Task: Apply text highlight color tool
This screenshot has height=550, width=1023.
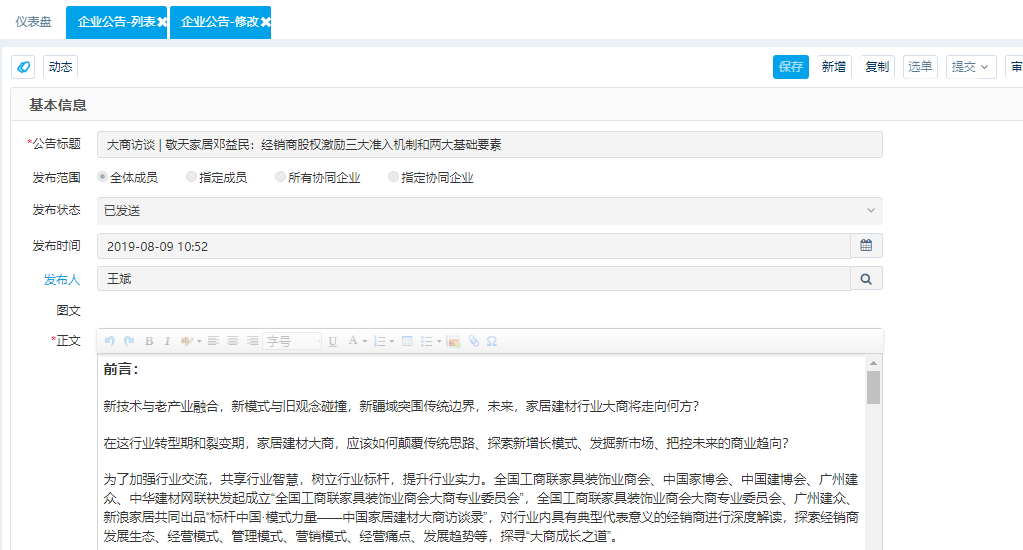Action: [x=187, y=341]
